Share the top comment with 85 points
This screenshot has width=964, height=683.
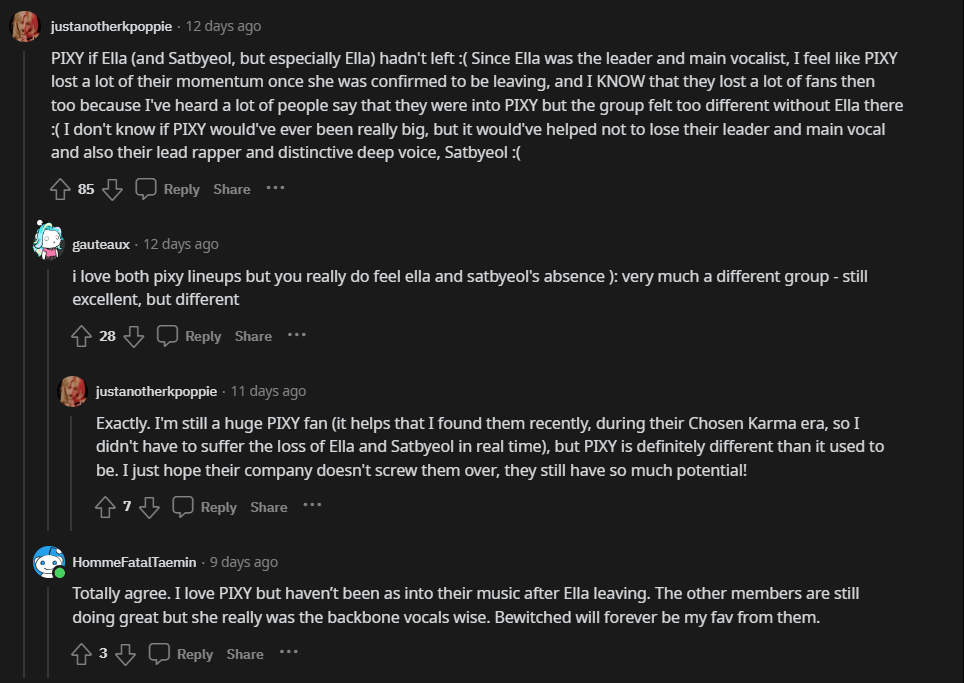[x=232, y=189]
